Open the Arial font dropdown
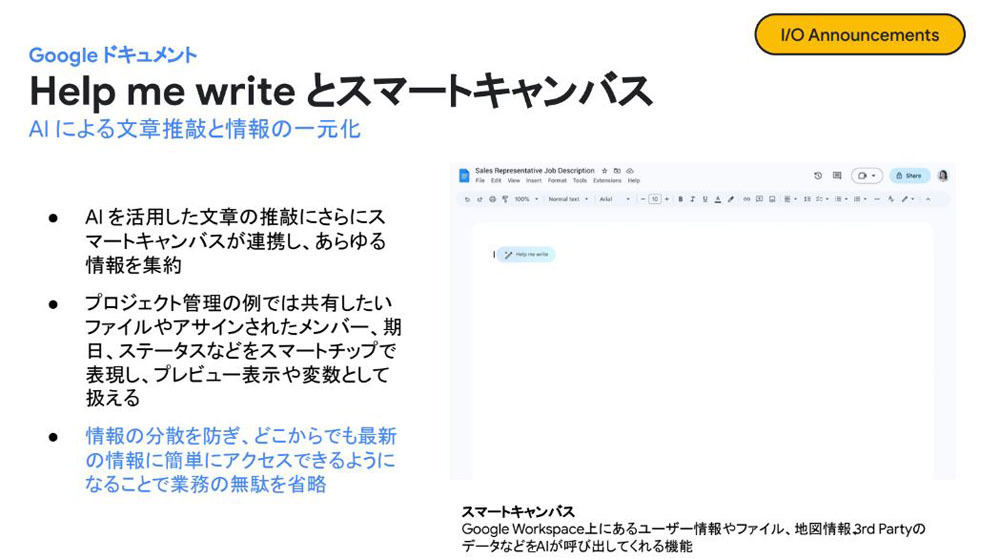 [614, 199]
